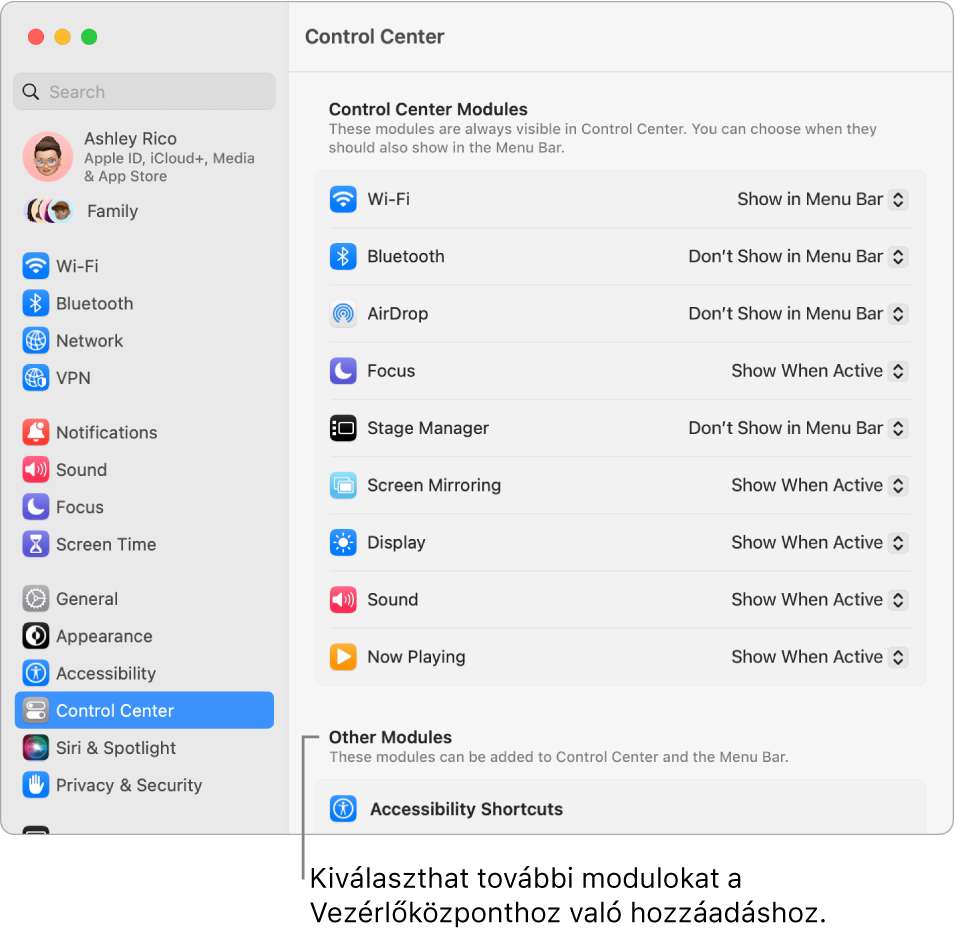Select Wi-Fi label in the sidebar
This screenshot has width=955, height=934.
coord(77,266)
